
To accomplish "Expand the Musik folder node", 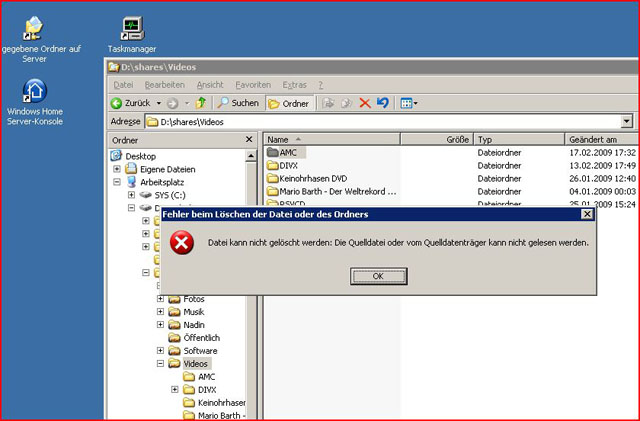I will [160, 312].
